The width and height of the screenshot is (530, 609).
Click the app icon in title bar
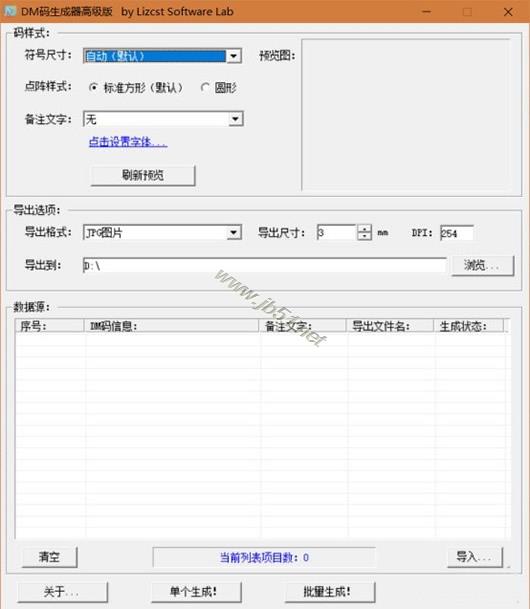point(9,11)
